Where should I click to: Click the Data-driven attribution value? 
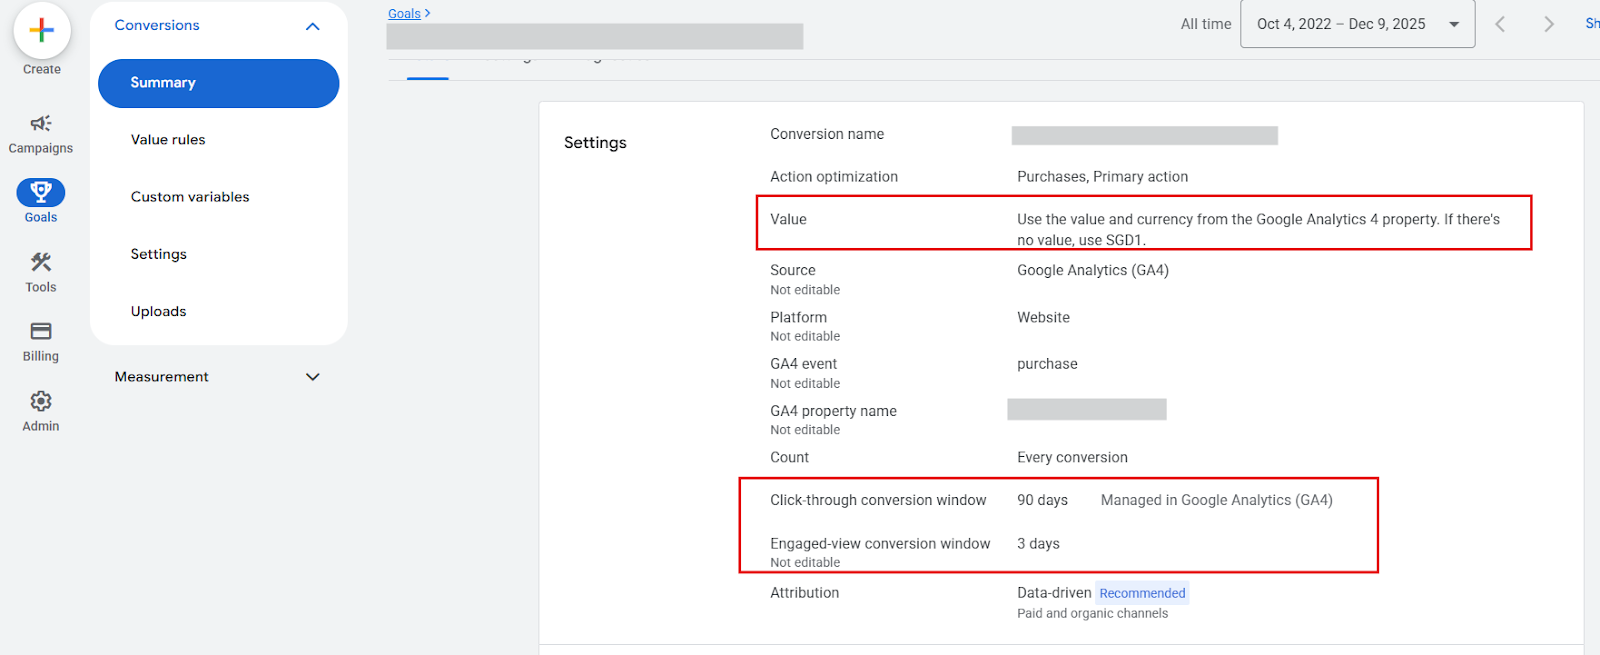click(x=1054, y=593)
